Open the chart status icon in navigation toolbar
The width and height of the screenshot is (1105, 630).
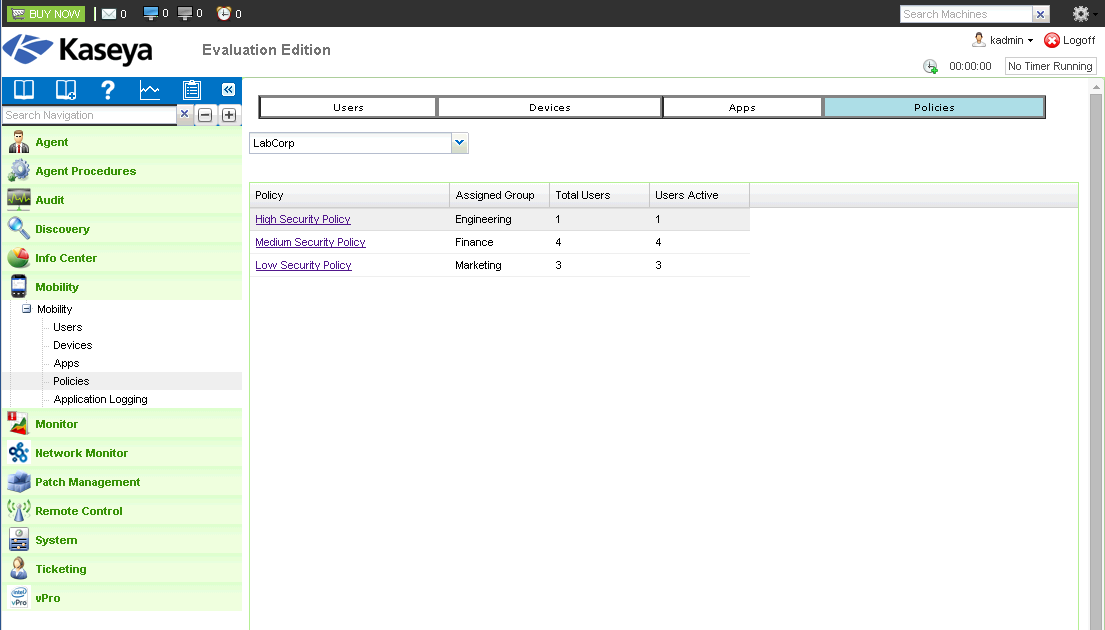[149, 89]
